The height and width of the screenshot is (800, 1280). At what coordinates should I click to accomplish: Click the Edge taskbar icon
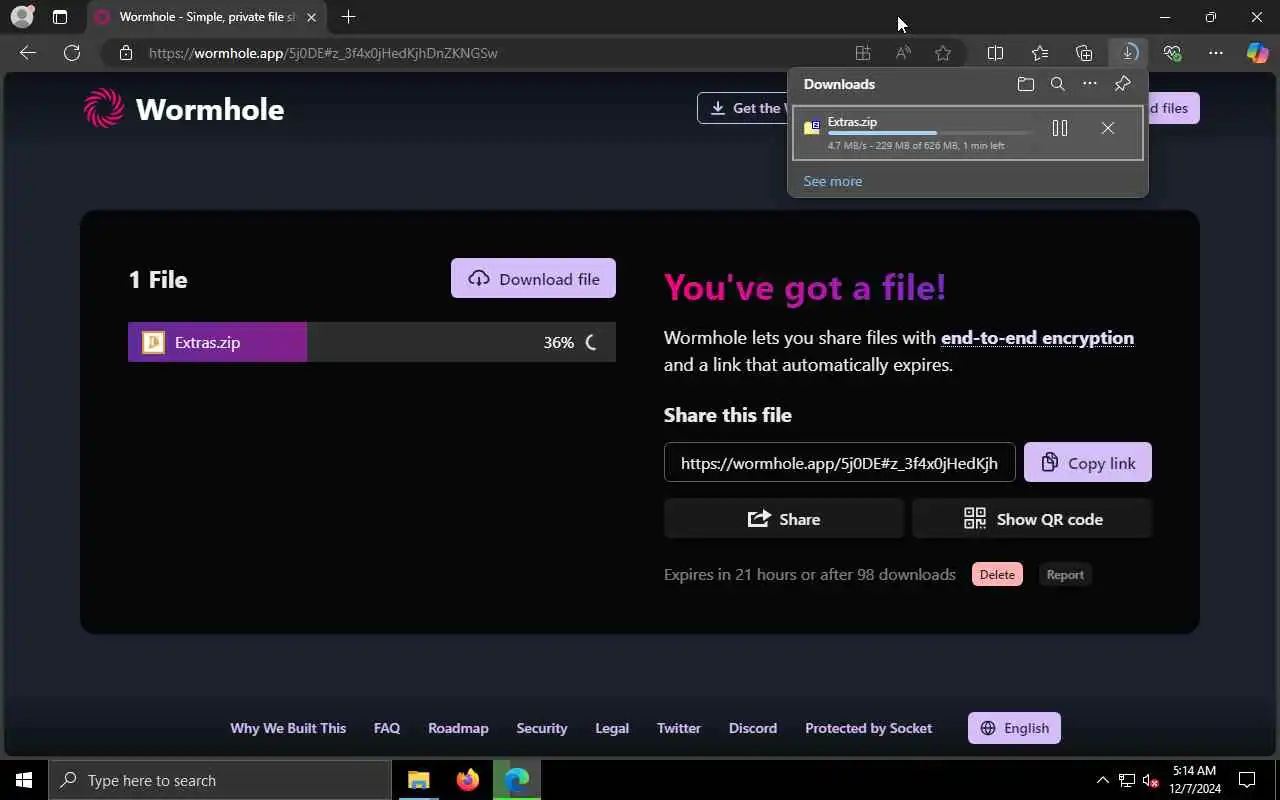(x=517, y=780)
